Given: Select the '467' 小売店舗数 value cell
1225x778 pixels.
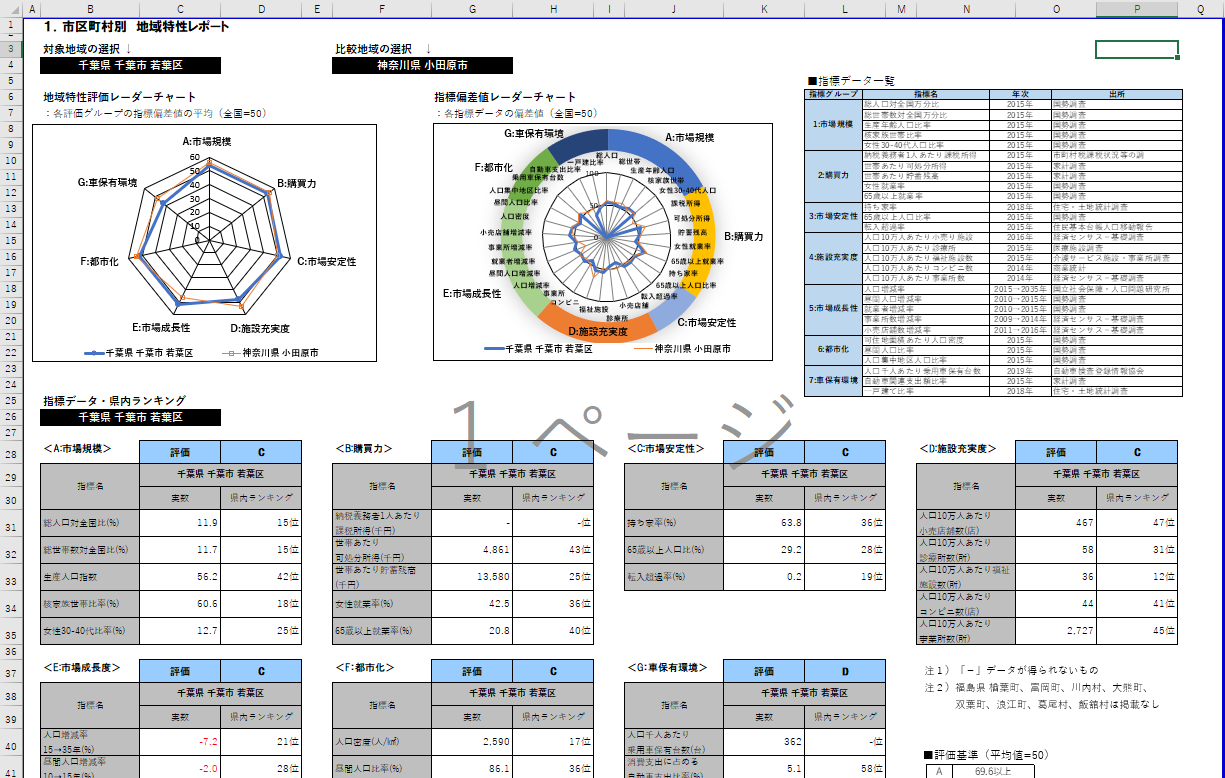Looking at the screenshot, I should [1057, 523].
